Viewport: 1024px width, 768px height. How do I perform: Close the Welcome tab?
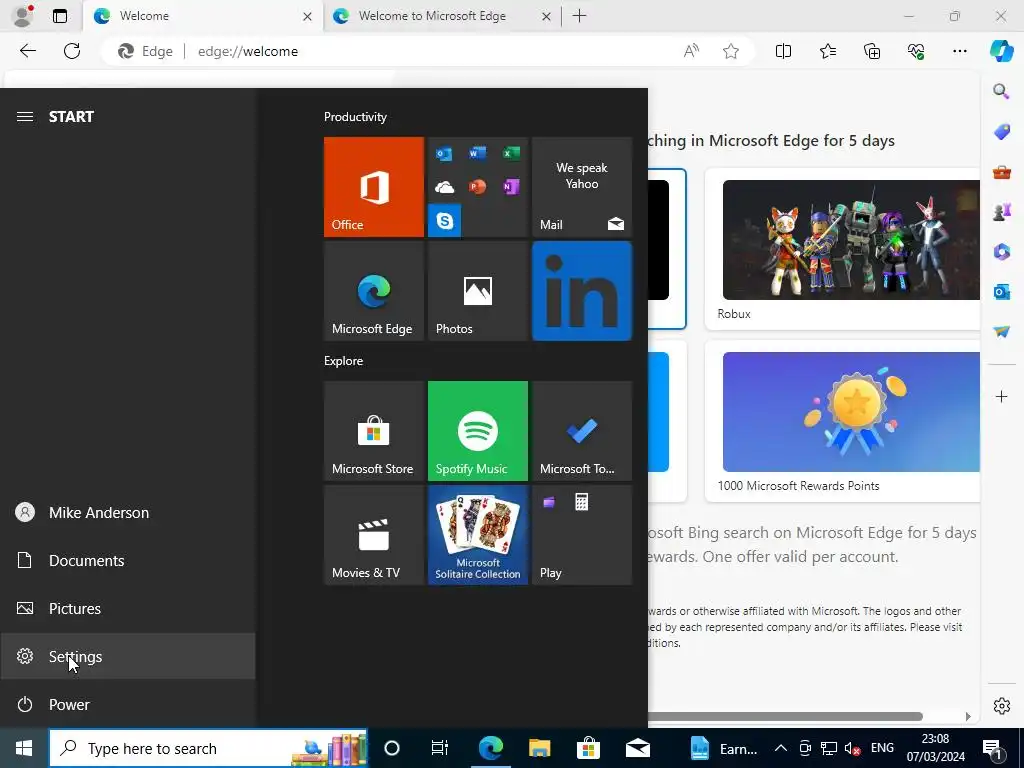pyautogui.click(x=307, y=16)
